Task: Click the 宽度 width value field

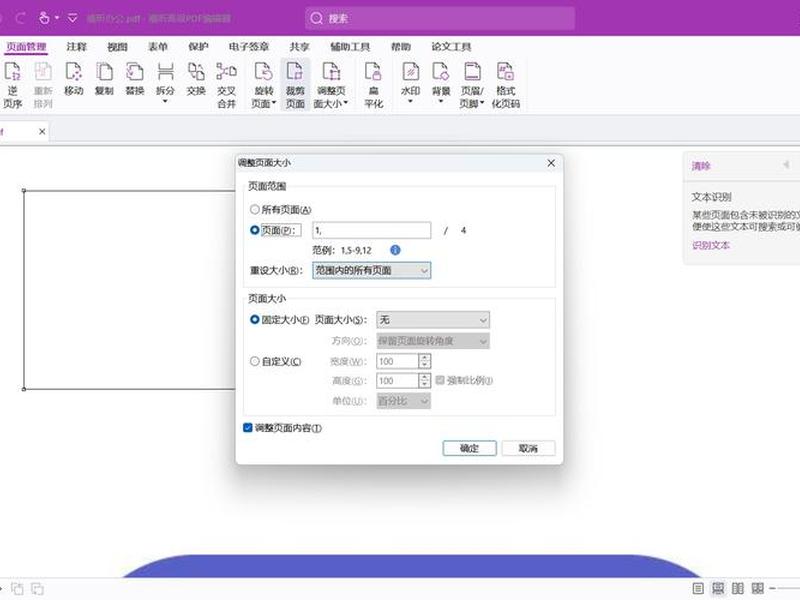Action: coord(397,361)
